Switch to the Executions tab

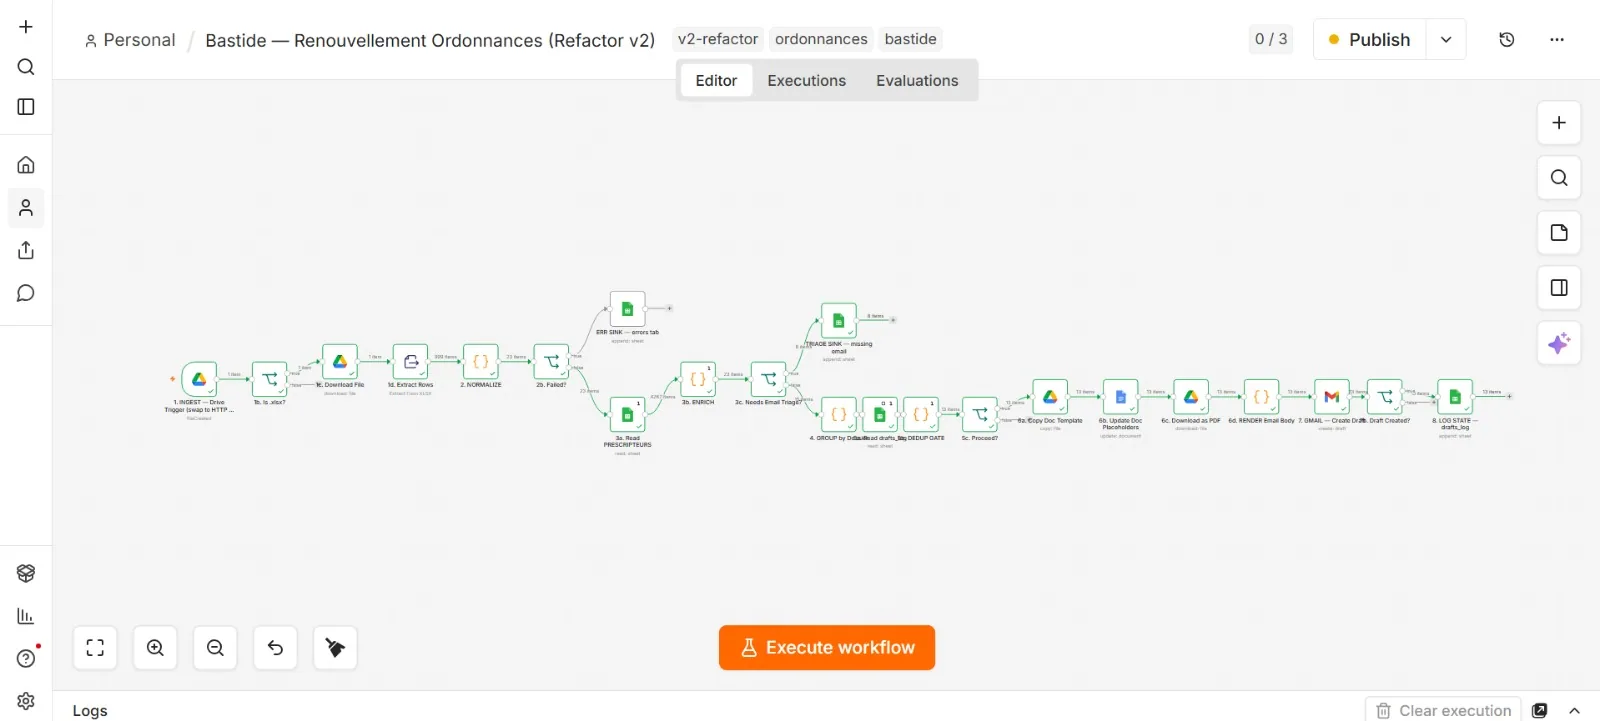(x=807, y=81)
